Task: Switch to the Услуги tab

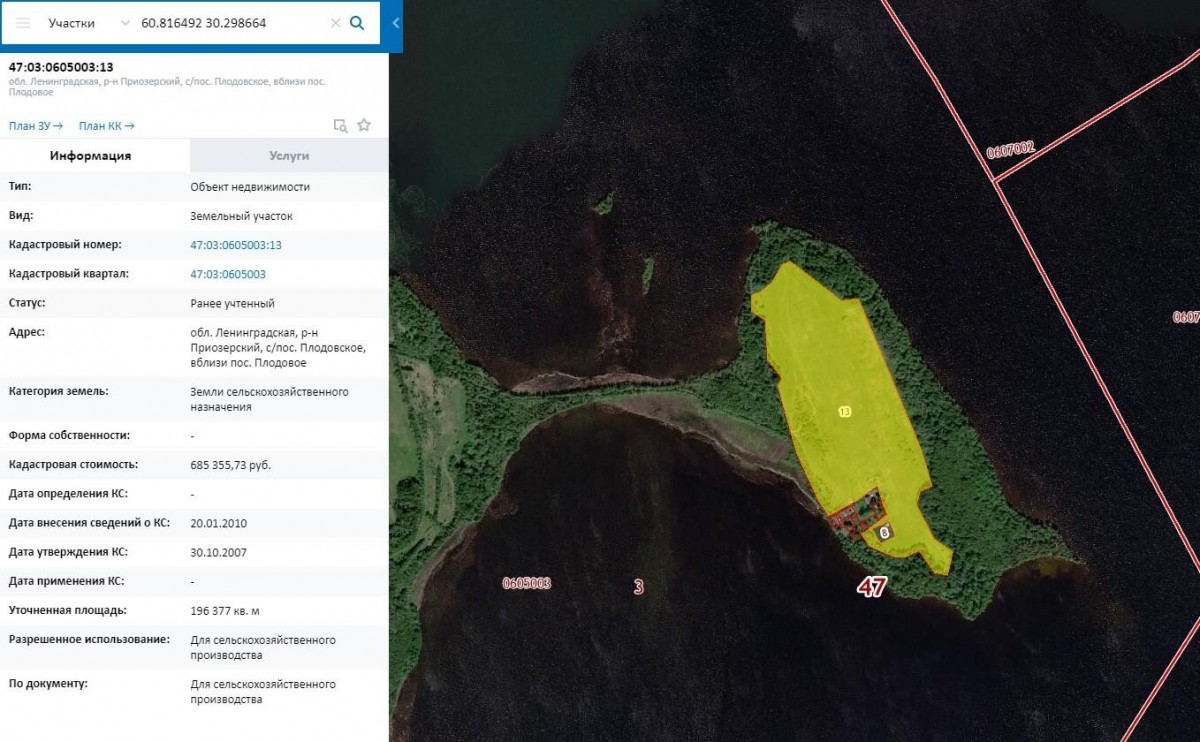Action: pyautogui.click(x=289, y=156)
